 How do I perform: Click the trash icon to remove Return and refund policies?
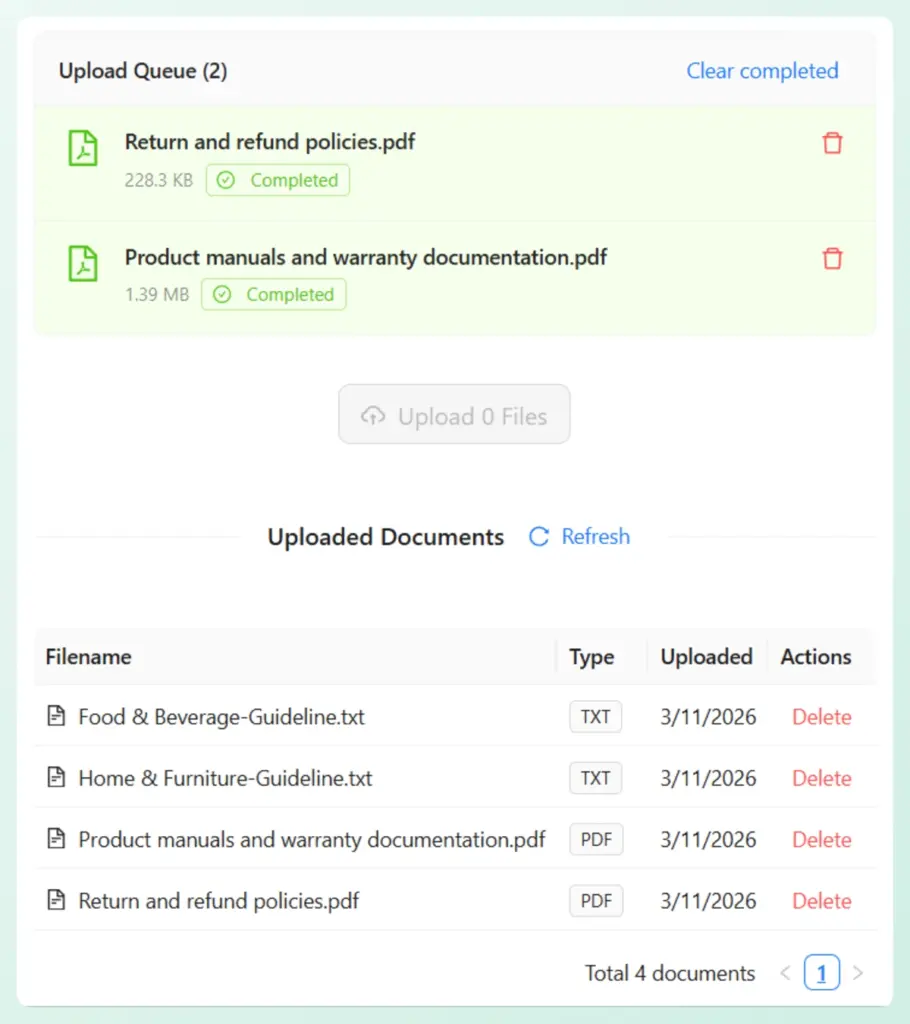(x=832, y=143)
